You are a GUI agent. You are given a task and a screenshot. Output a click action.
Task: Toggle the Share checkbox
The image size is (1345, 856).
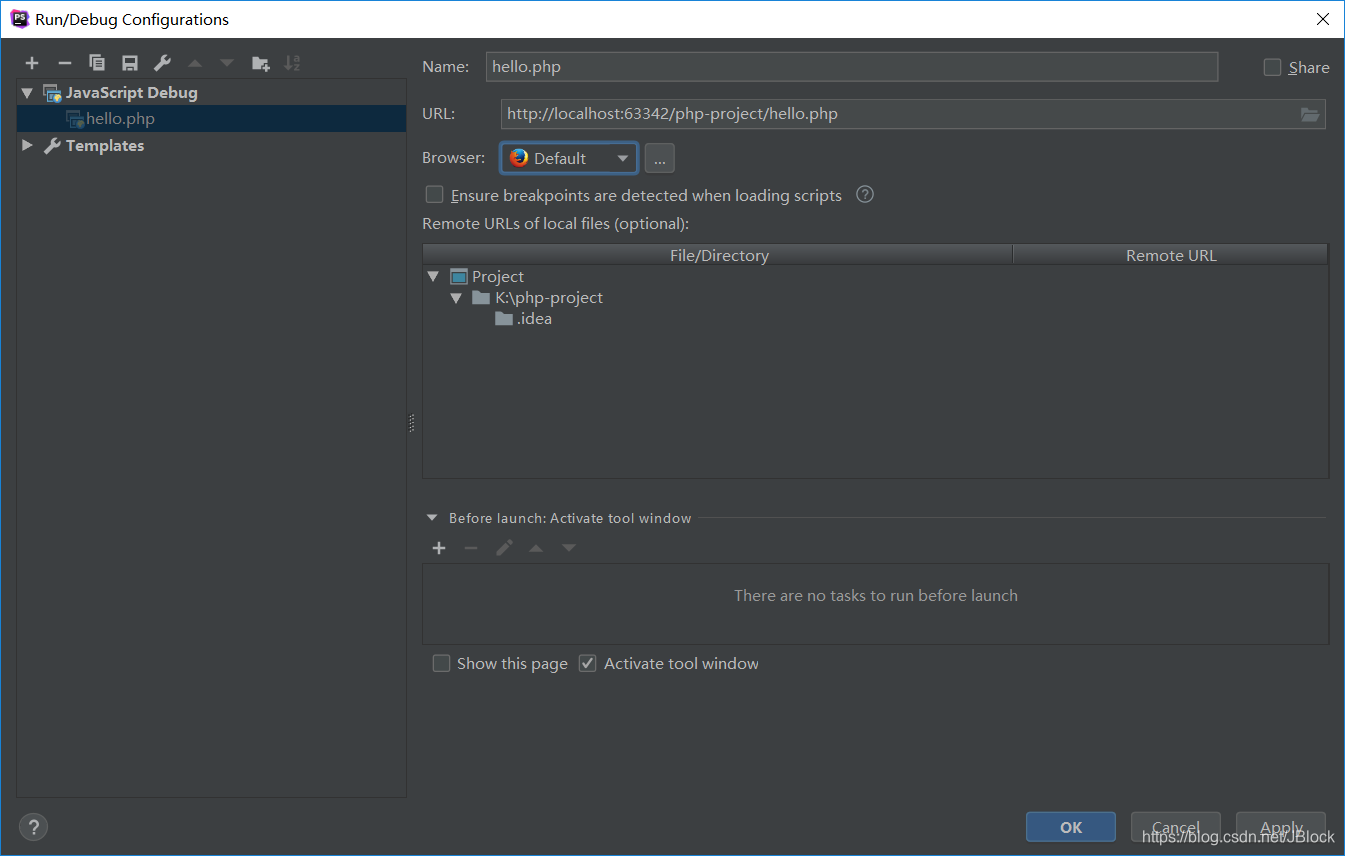pos(1272,67)
